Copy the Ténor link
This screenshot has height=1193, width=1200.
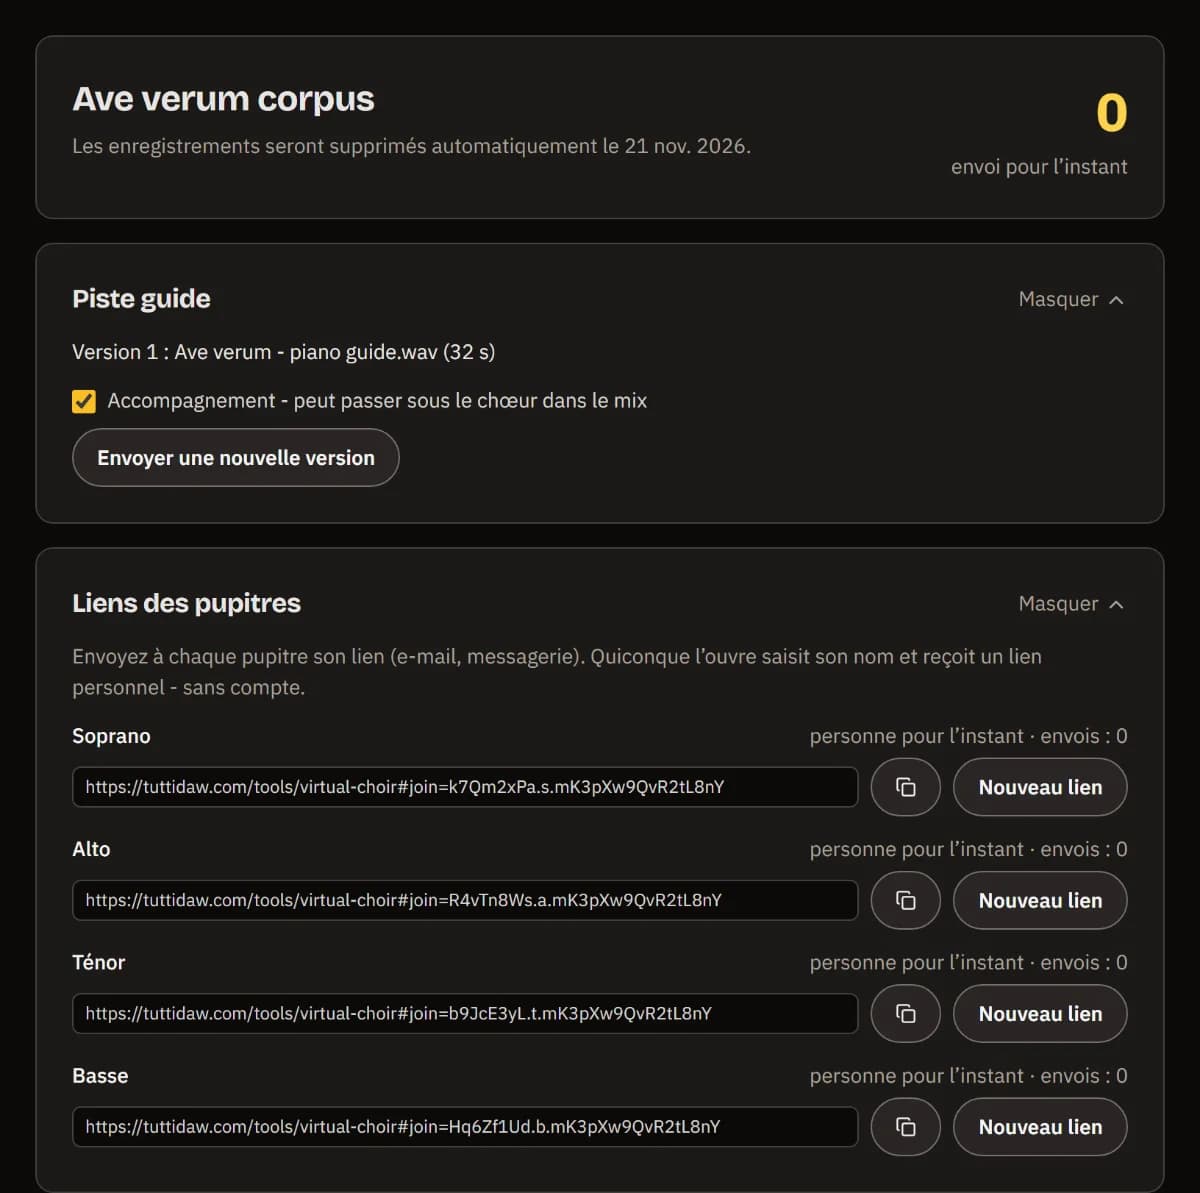905,1014
